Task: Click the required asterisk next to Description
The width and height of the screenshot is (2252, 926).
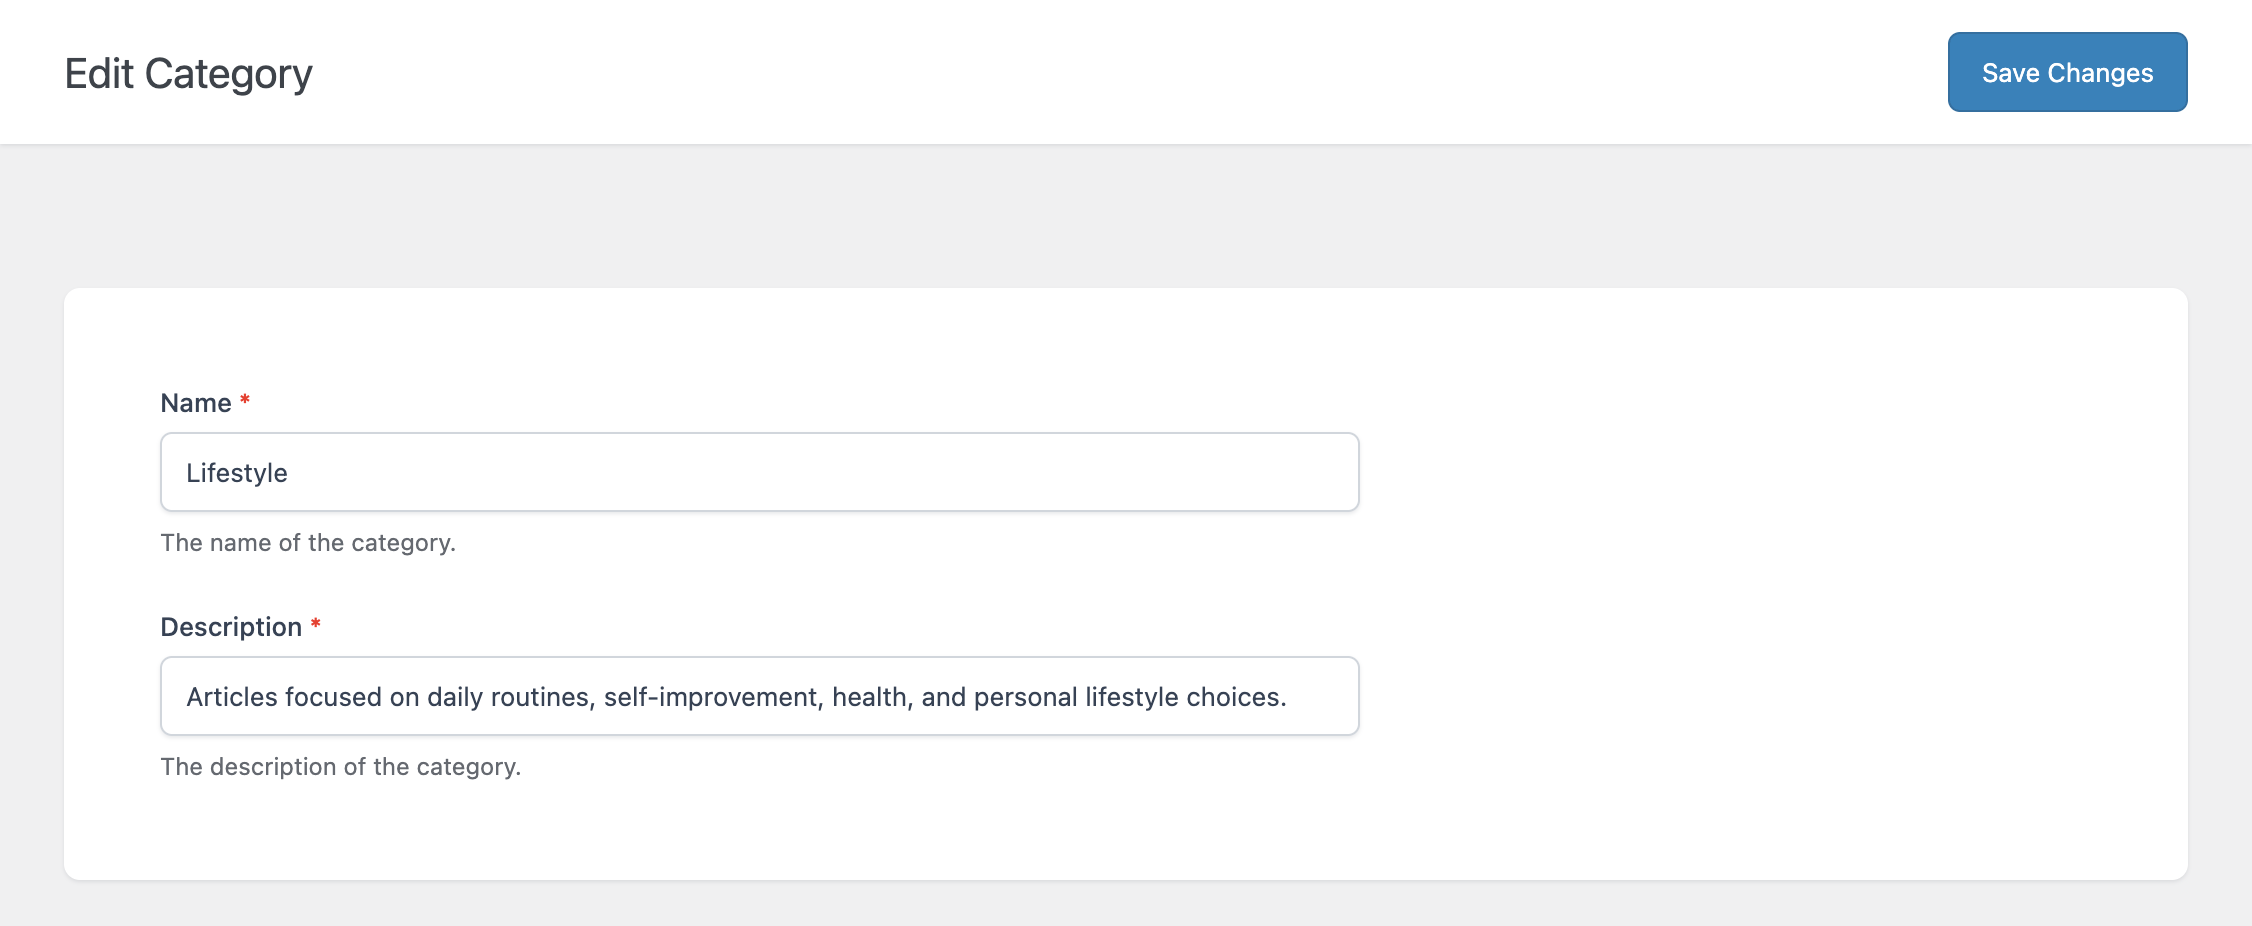Action: 315,624
